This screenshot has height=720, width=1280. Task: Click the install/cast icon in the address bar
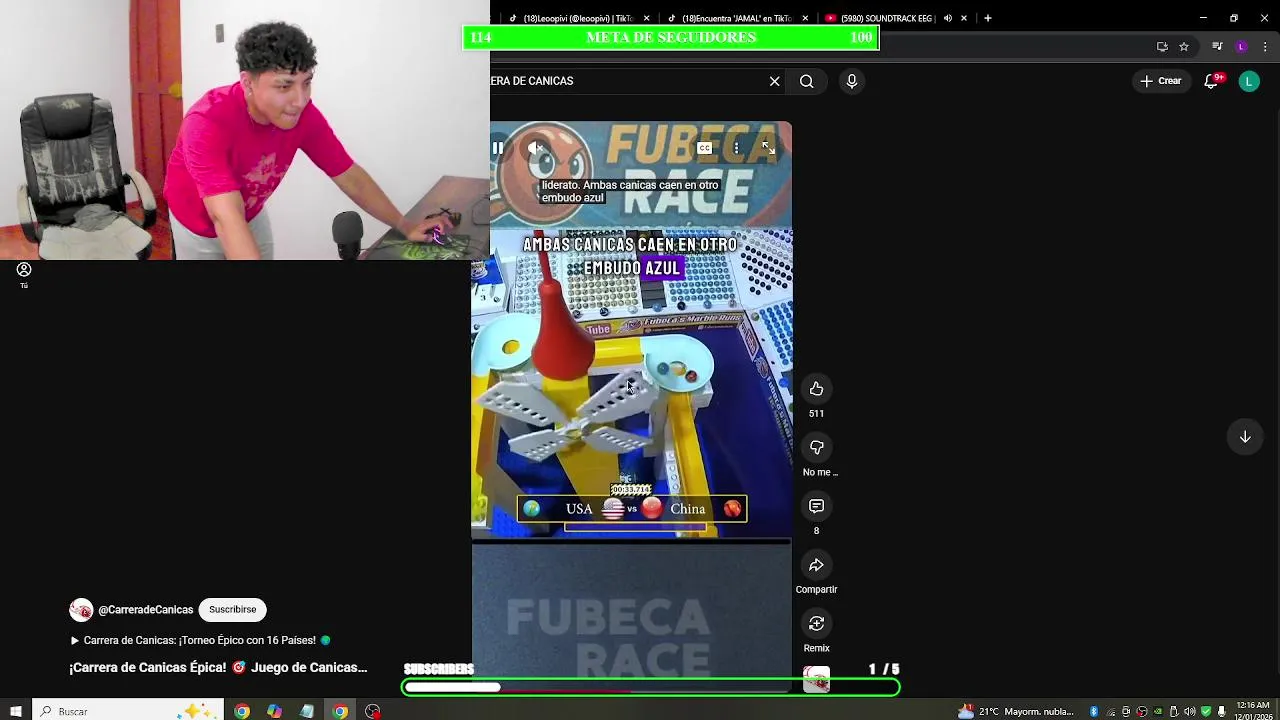[1162, 46]
